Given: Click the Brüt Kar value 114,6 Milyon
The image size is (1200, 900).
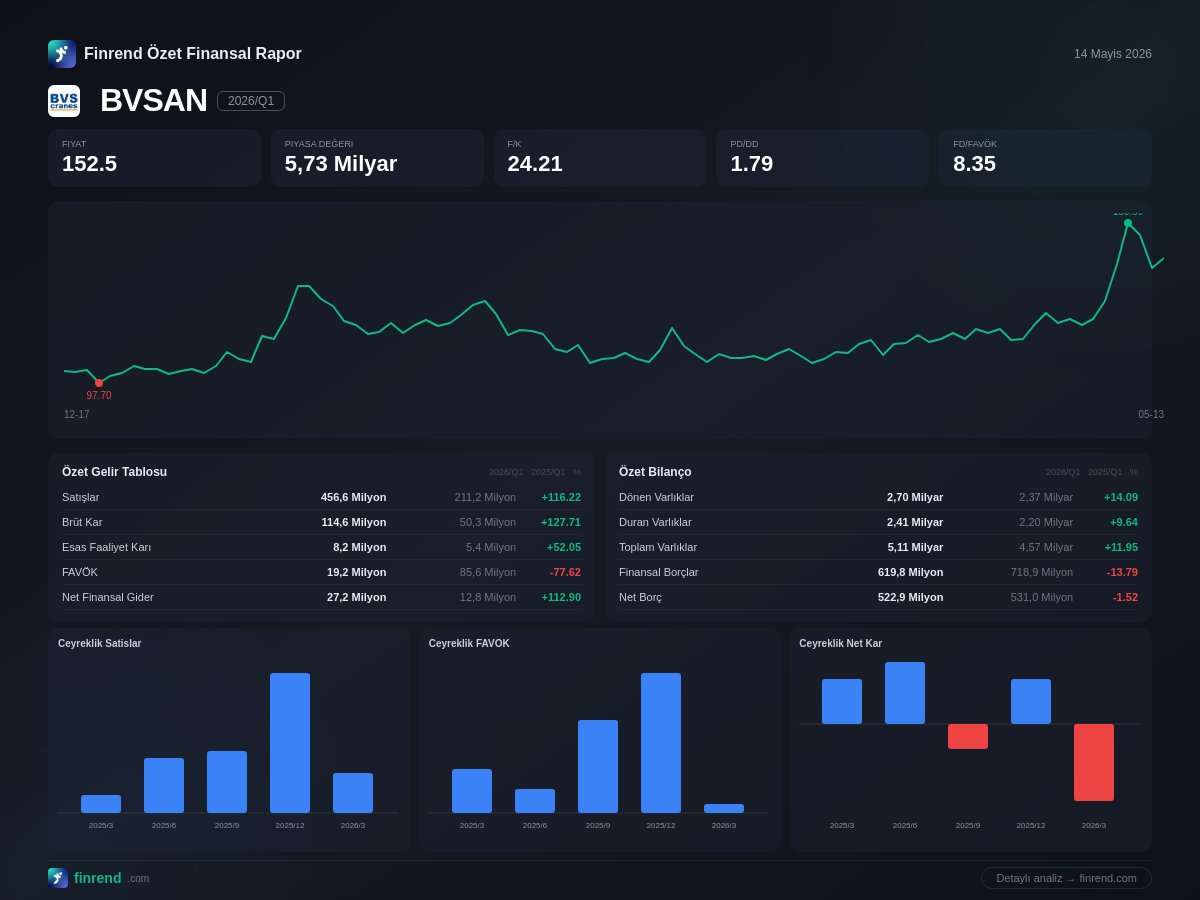Looking at the screenshot, I should (x=354, y=522).
